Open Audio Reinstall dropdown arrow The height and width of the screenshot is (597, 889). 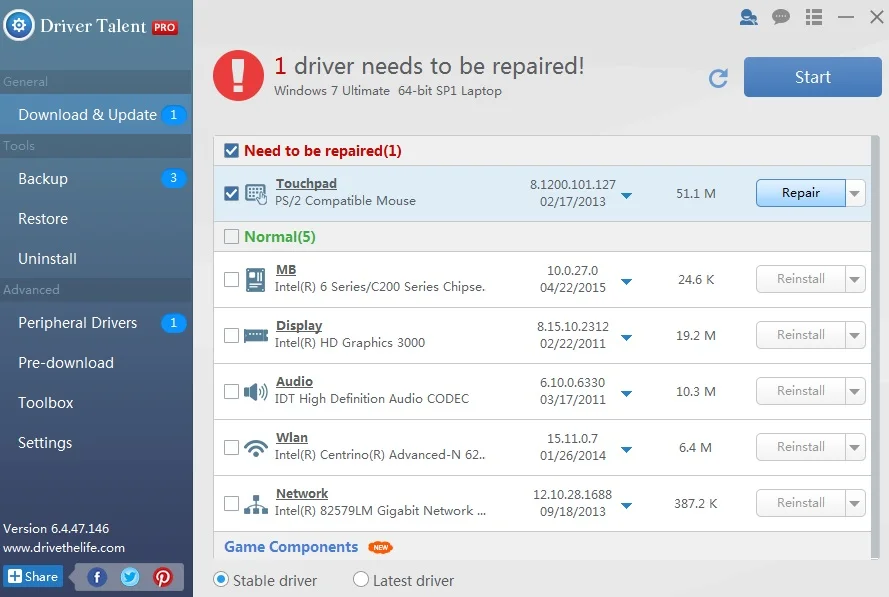pos(855,392)
